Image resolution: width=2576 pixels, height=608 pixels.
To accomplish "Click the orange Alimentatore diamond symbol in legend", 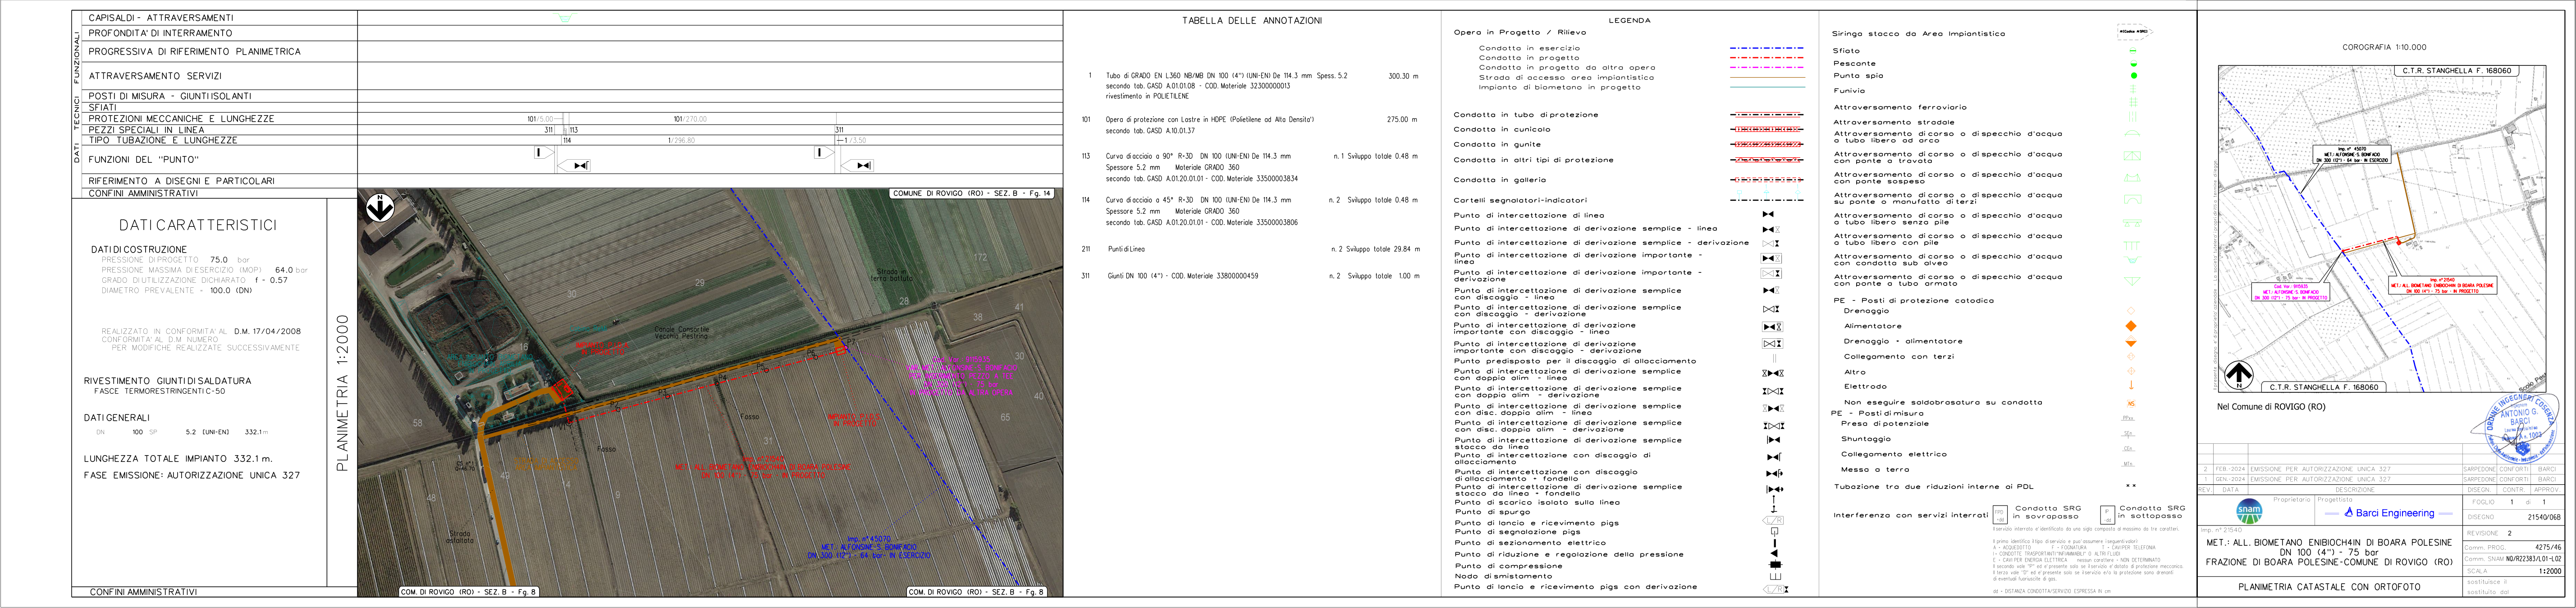I will click(x=2131, y=326).
